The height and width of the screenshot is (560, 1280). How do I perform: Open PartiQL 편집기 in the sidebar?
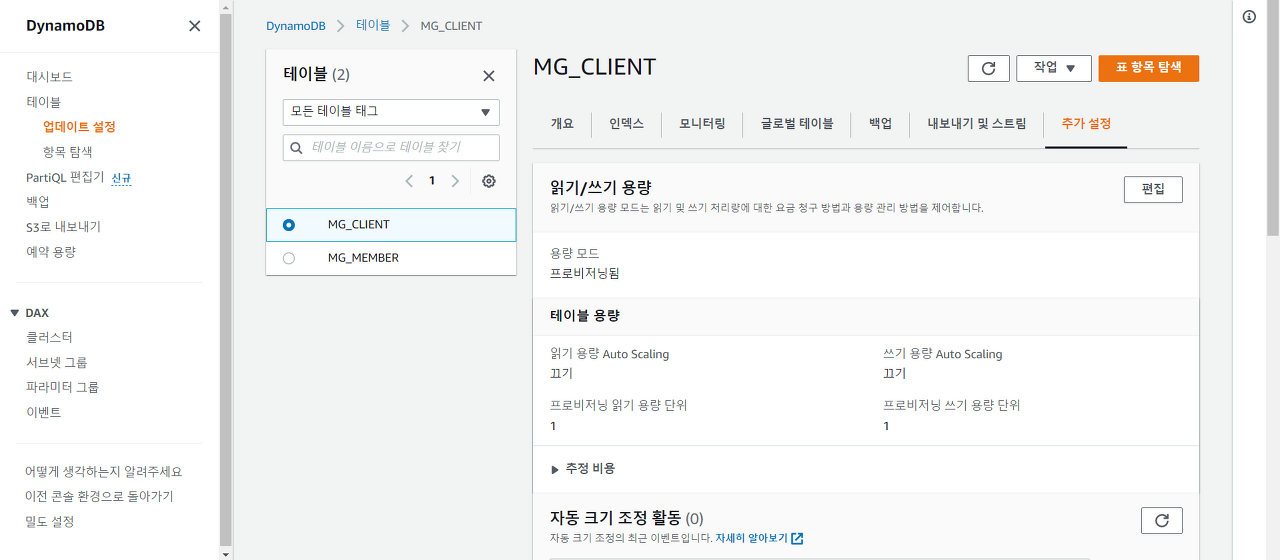point(65,177)
